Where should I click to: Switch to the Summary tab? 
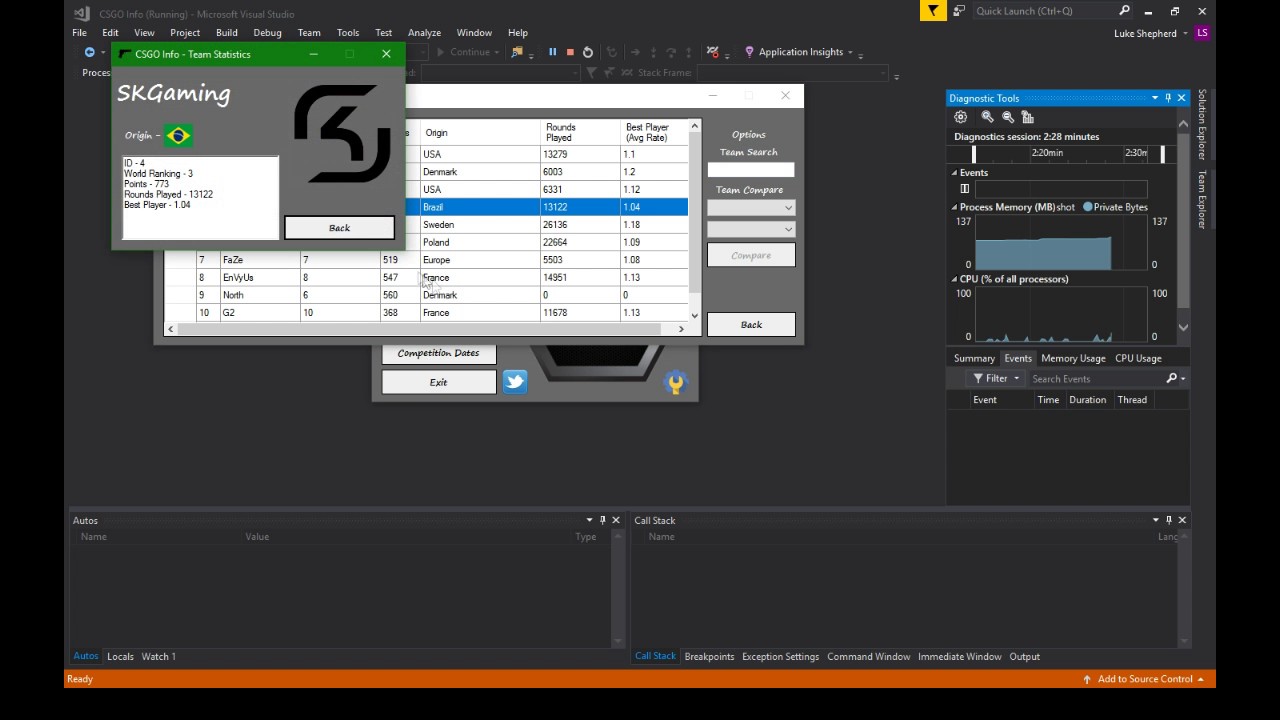pos(974,358)
